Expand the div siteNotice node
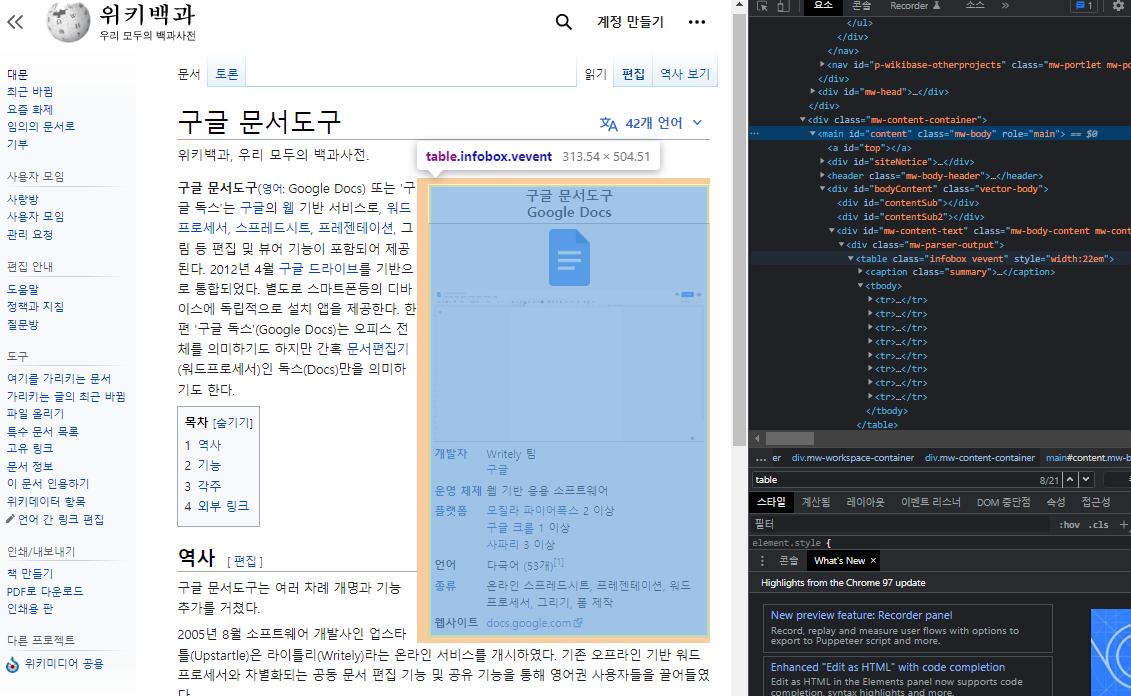The width and height of the screenshot is (1131, 696). click(822, 162)
